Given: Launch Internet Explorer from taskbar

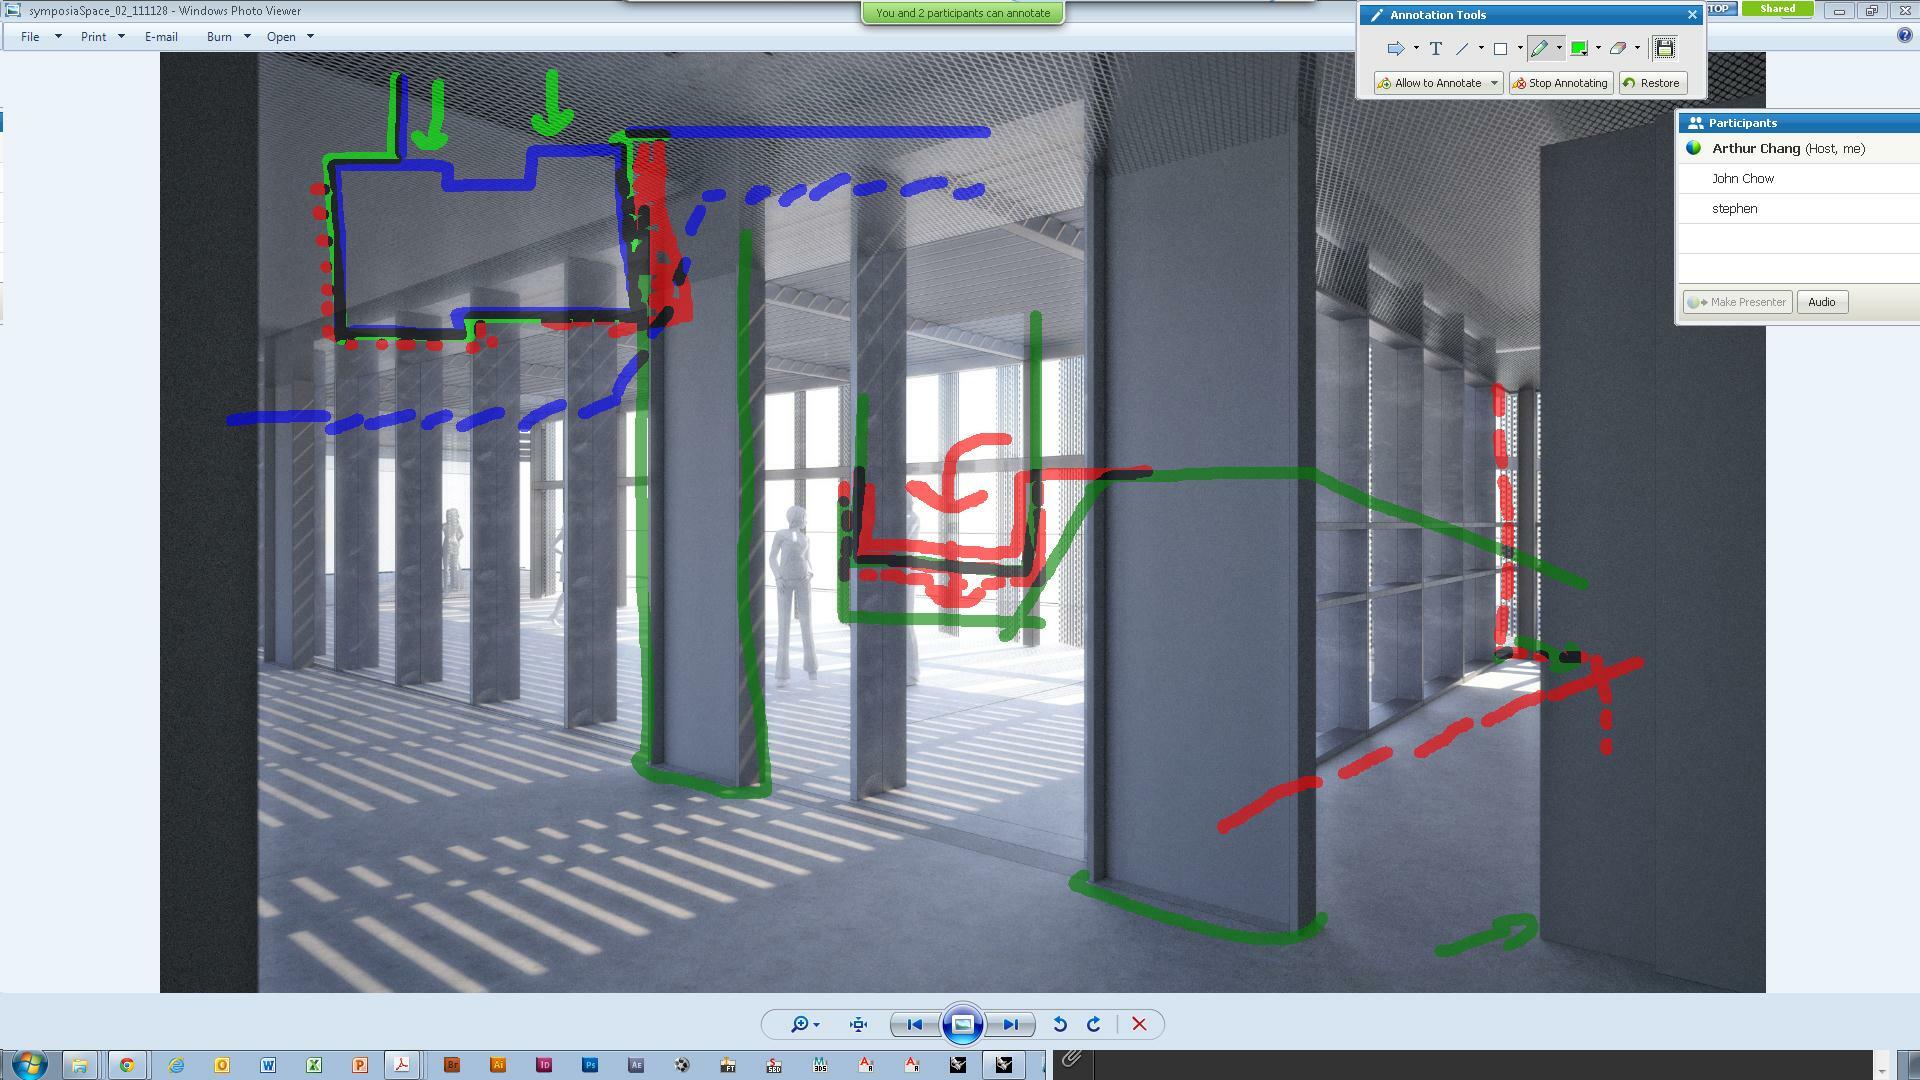Looking at the screenshot, I should pyautogui.click(x=176, y=1065).
